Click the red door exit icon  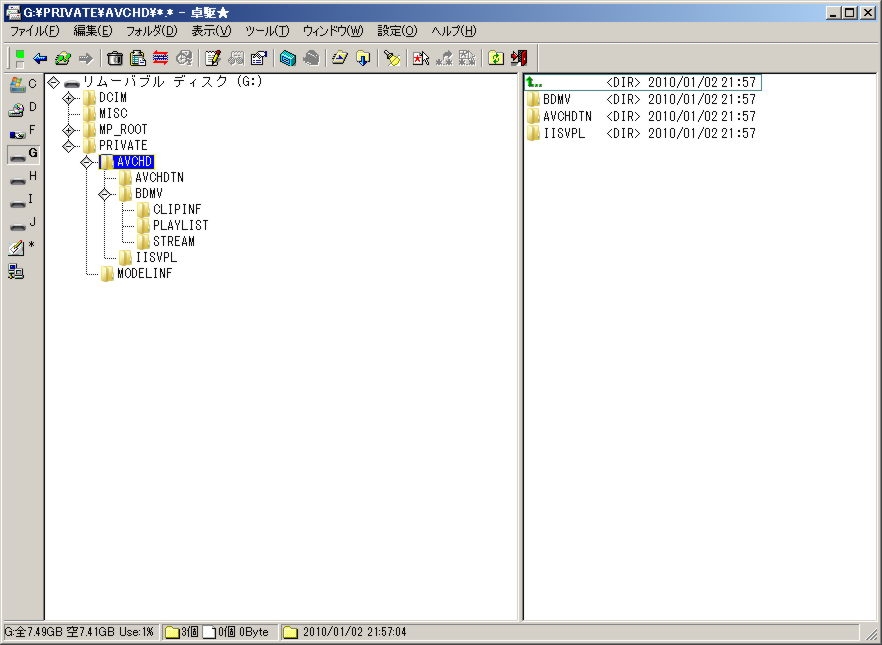pyautogui.click(x=518, y=58)
